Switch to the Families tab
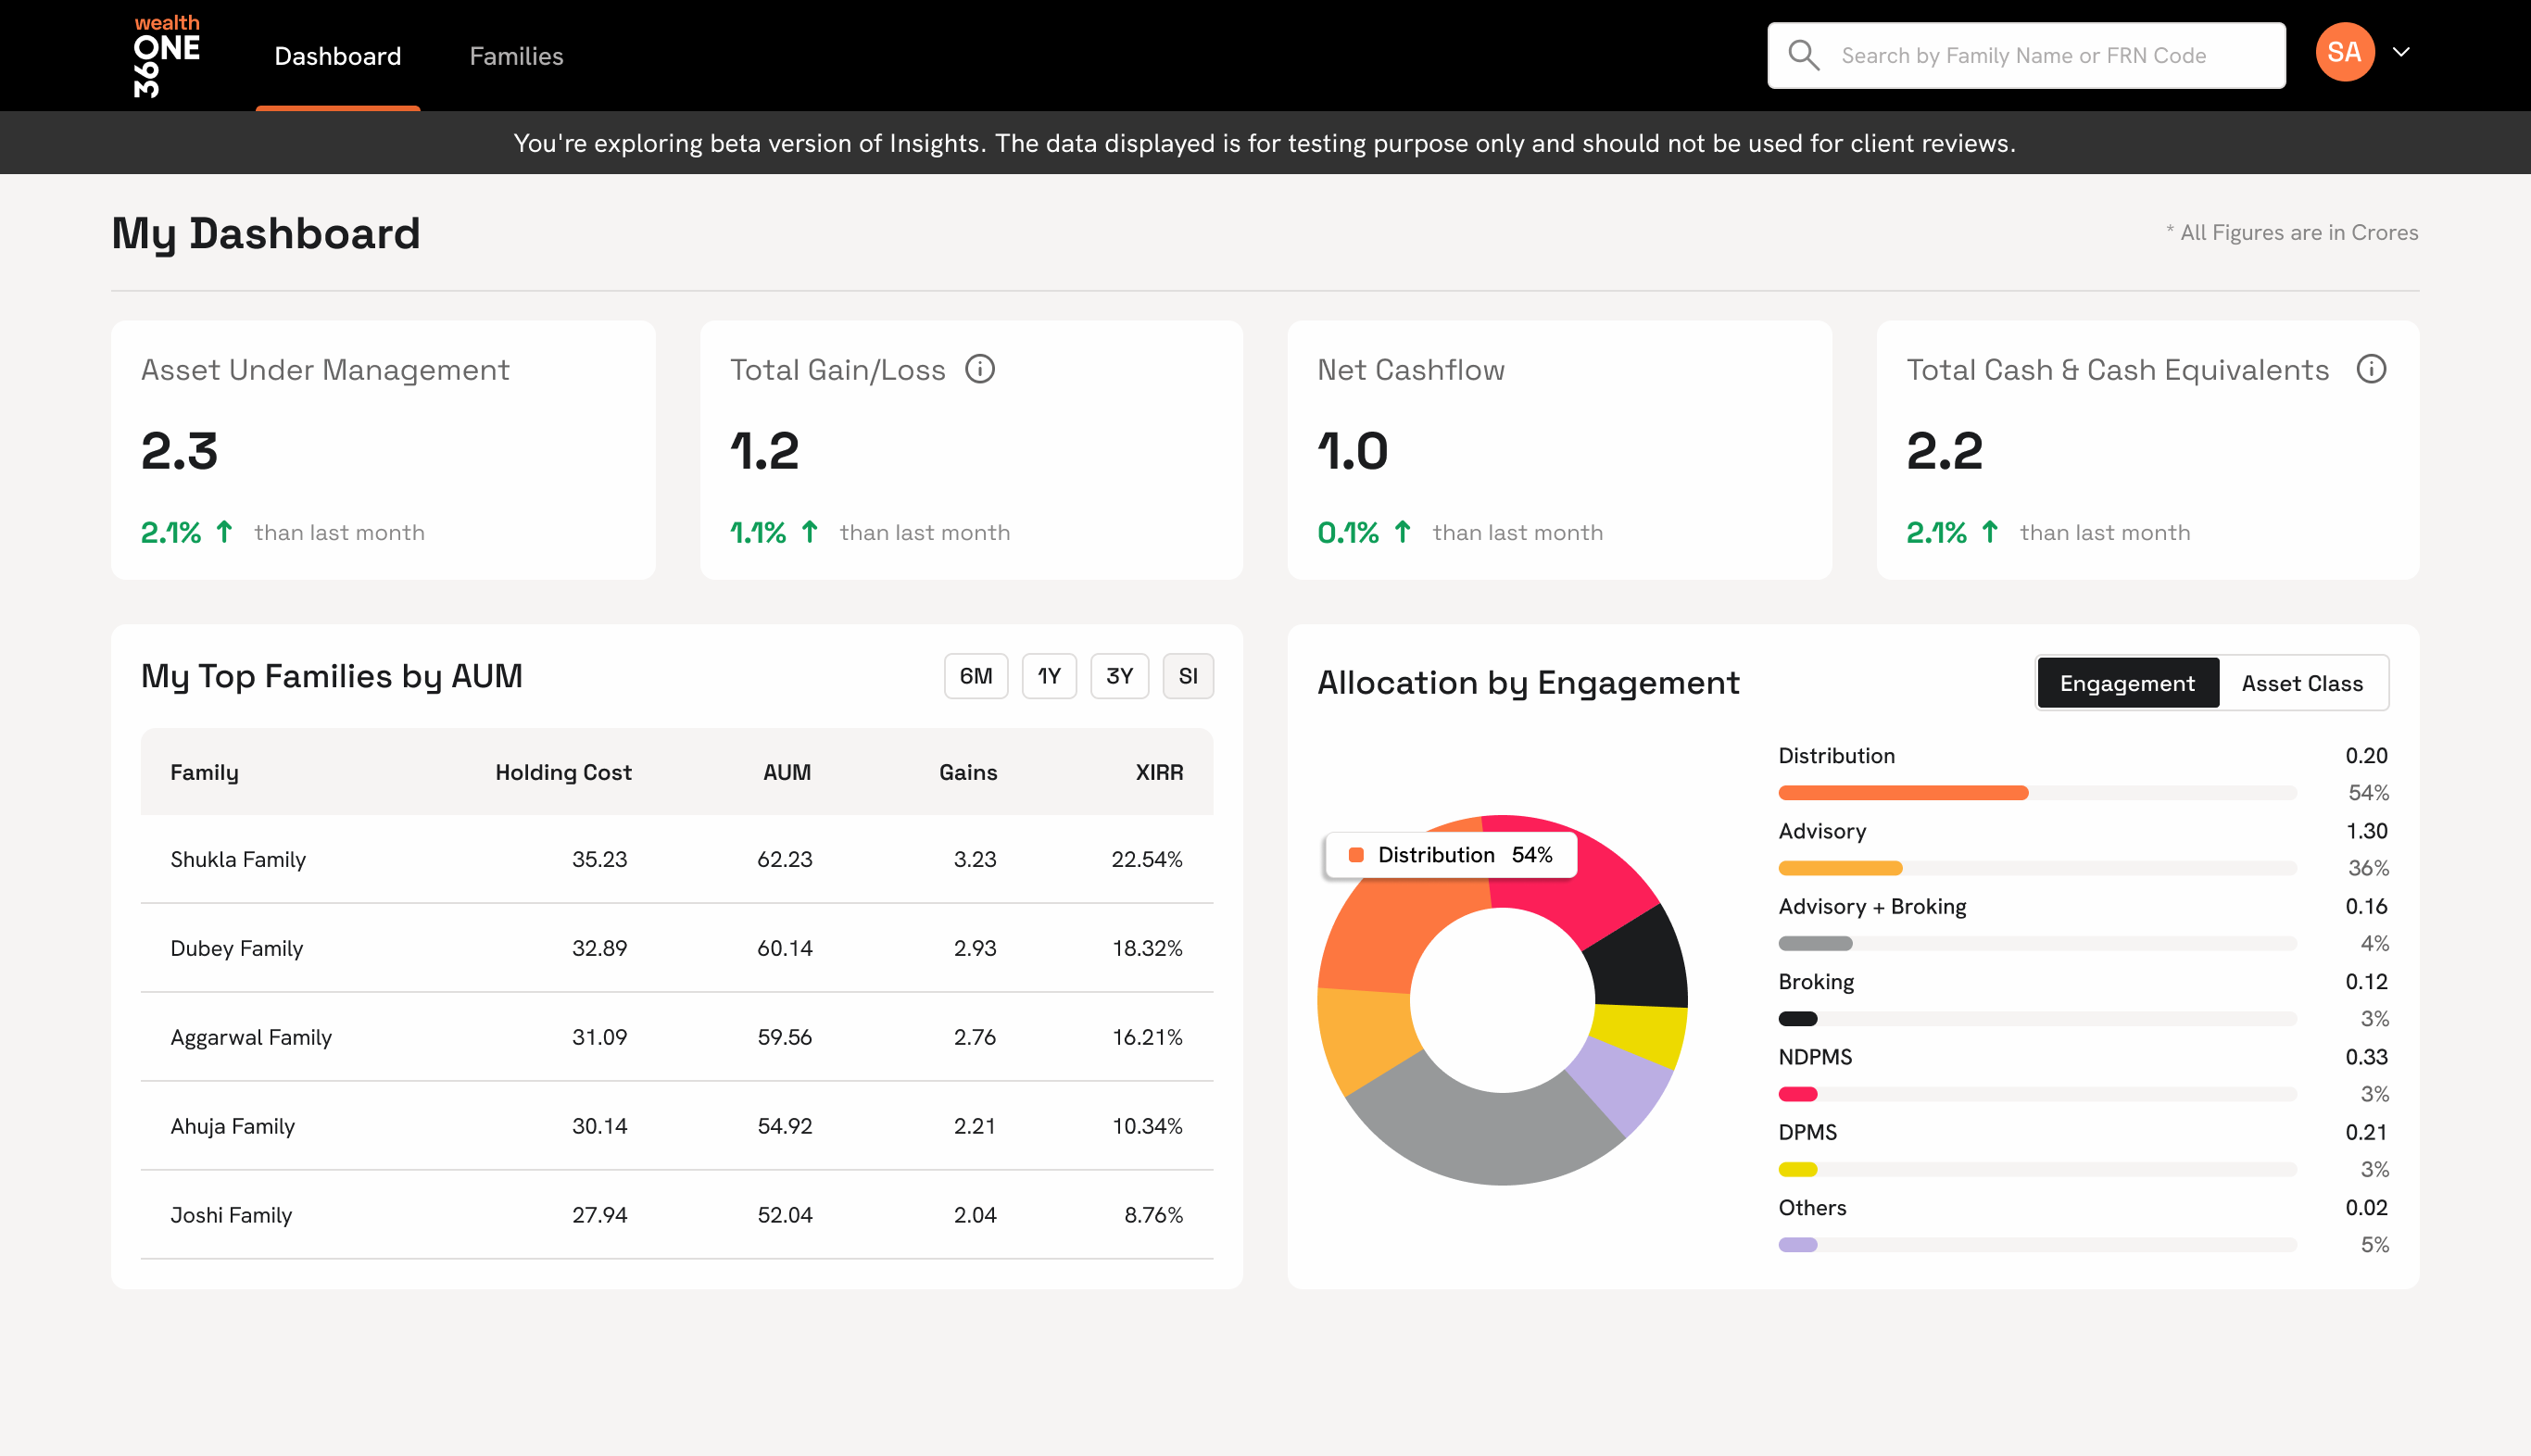 pos(516,56)
